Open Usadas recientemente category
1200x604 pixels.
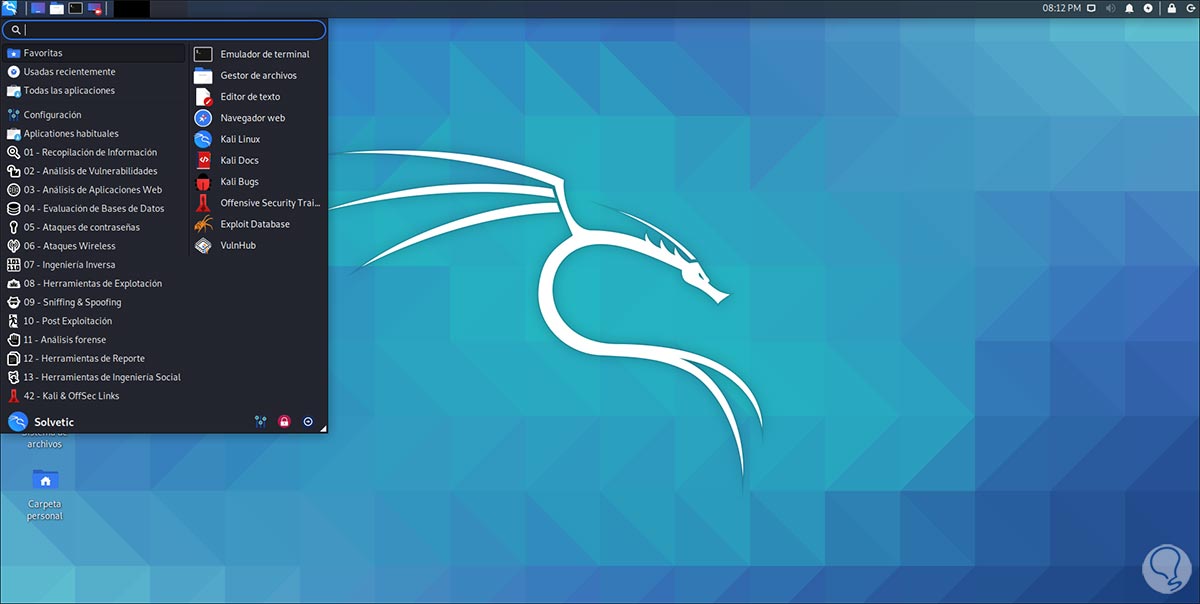(95, 72)
